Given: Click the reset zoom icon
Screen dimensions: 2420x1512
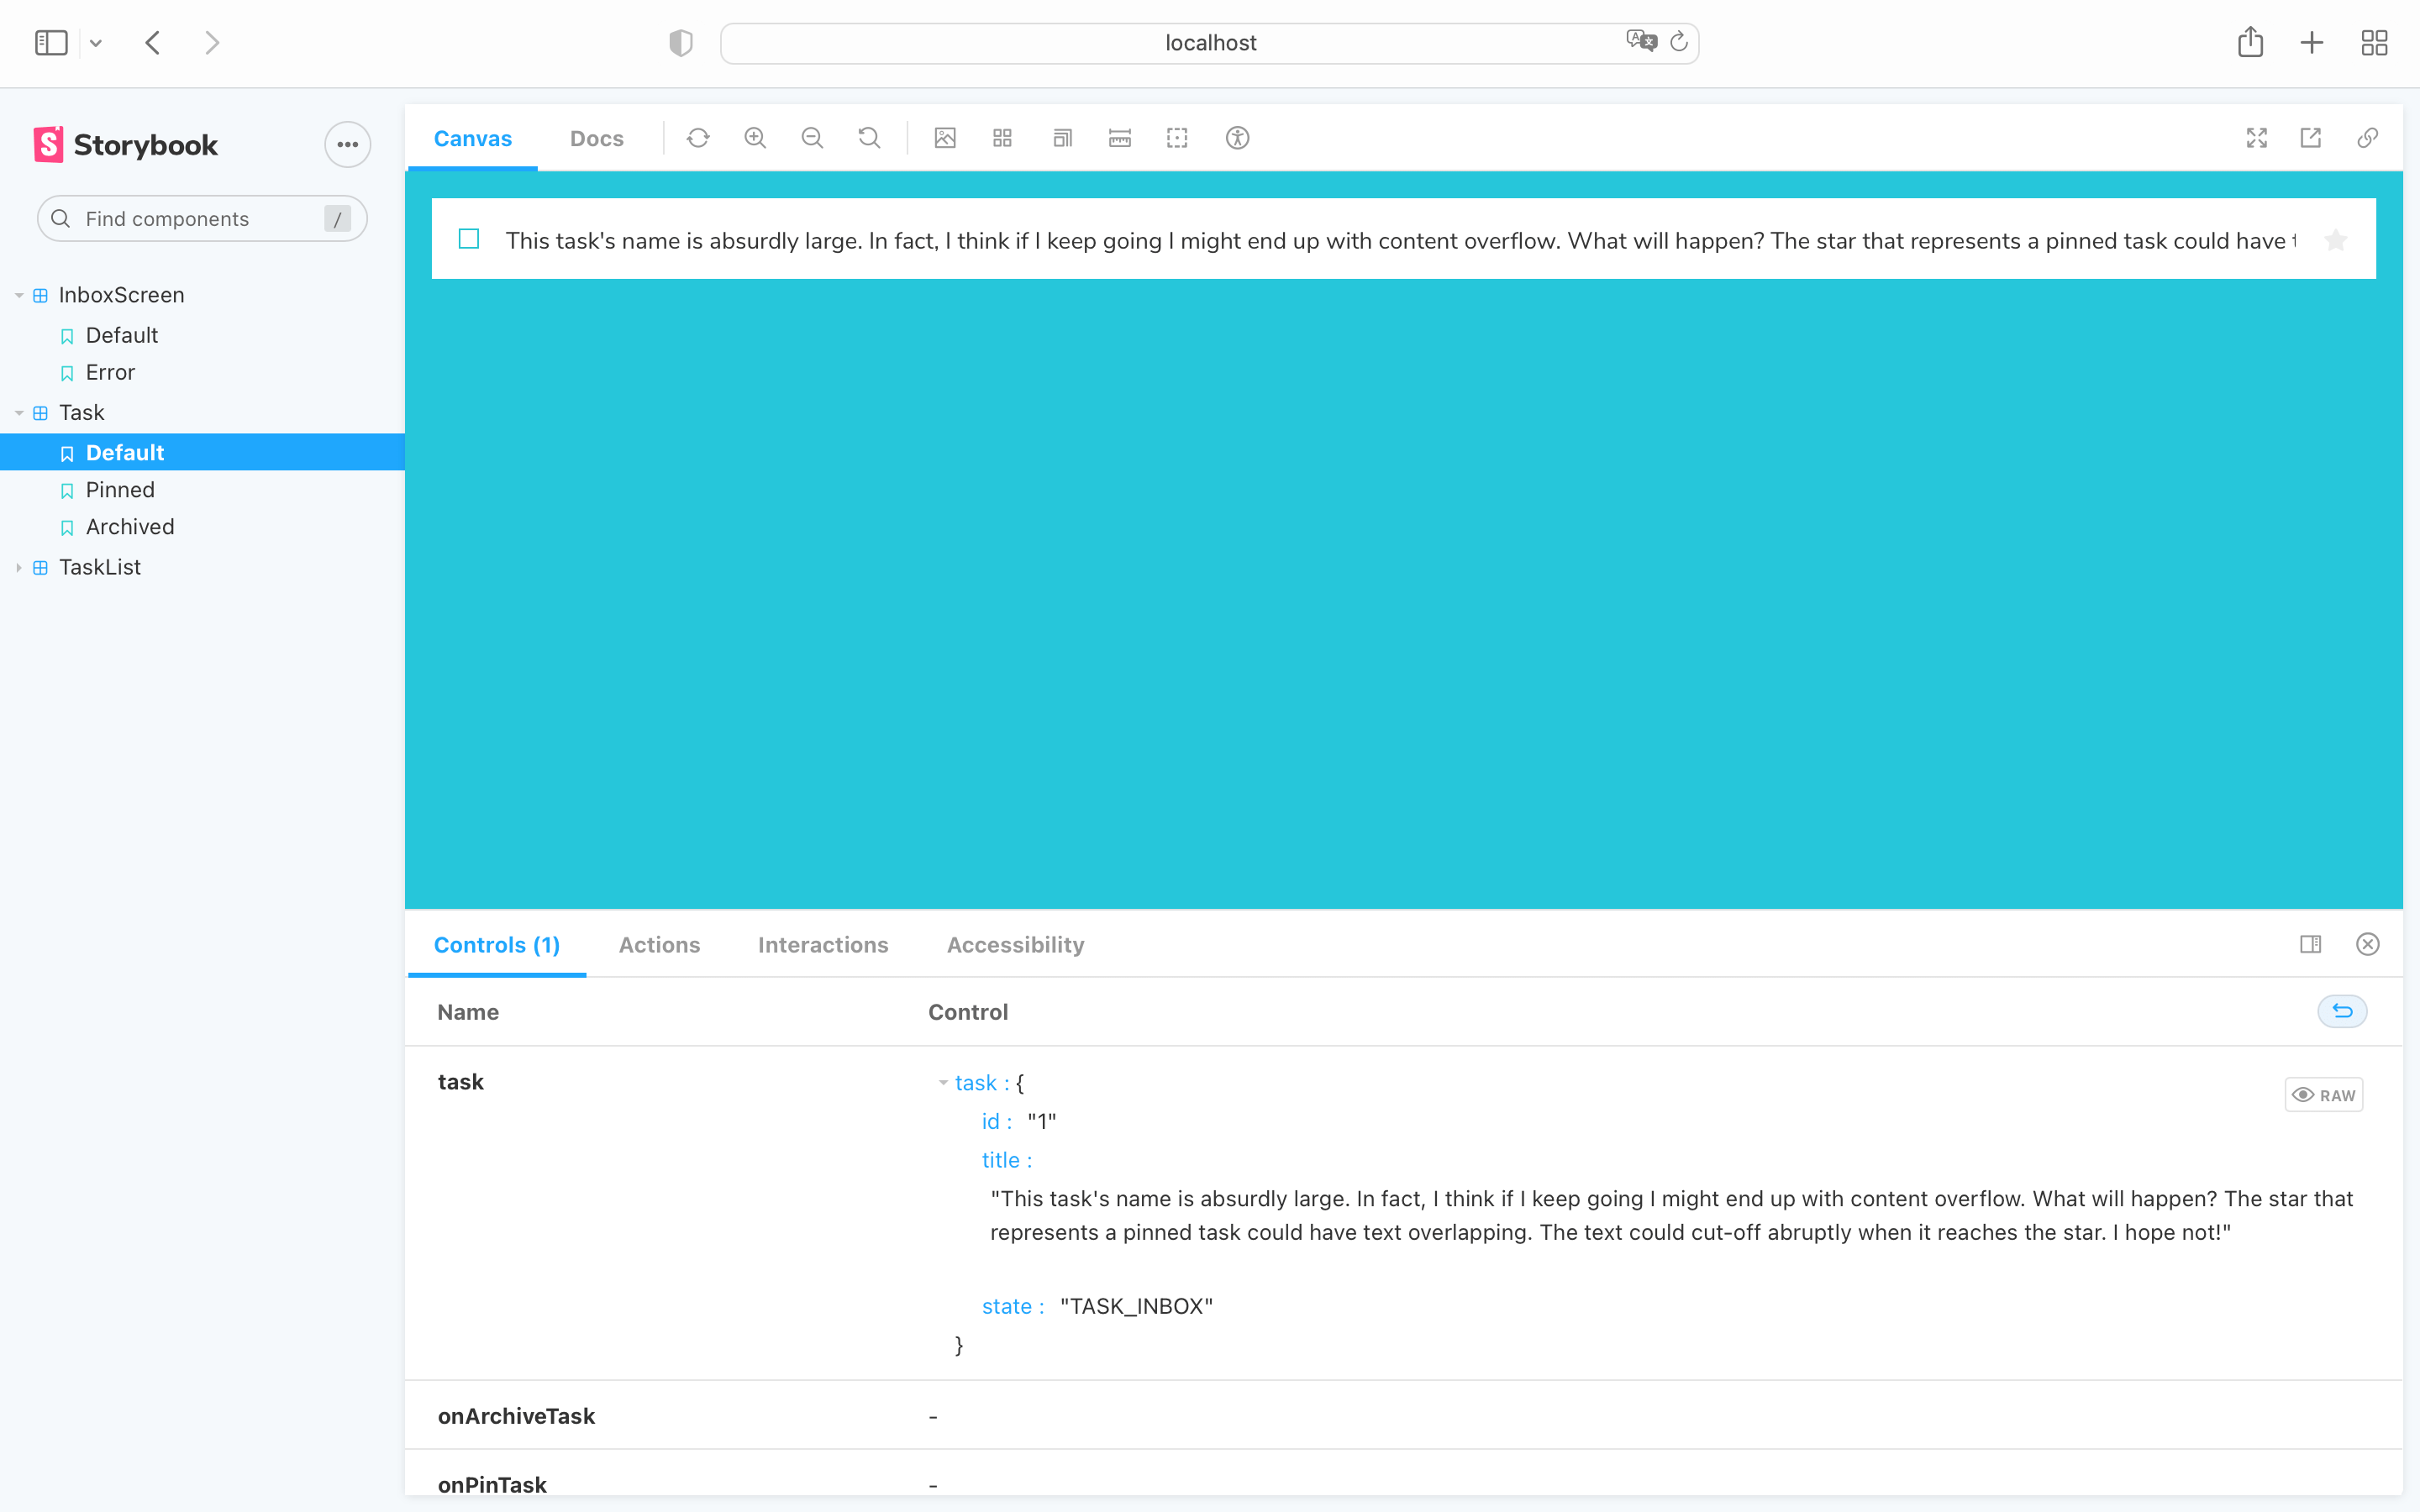Looking at the screenshot, I should 871,138.
